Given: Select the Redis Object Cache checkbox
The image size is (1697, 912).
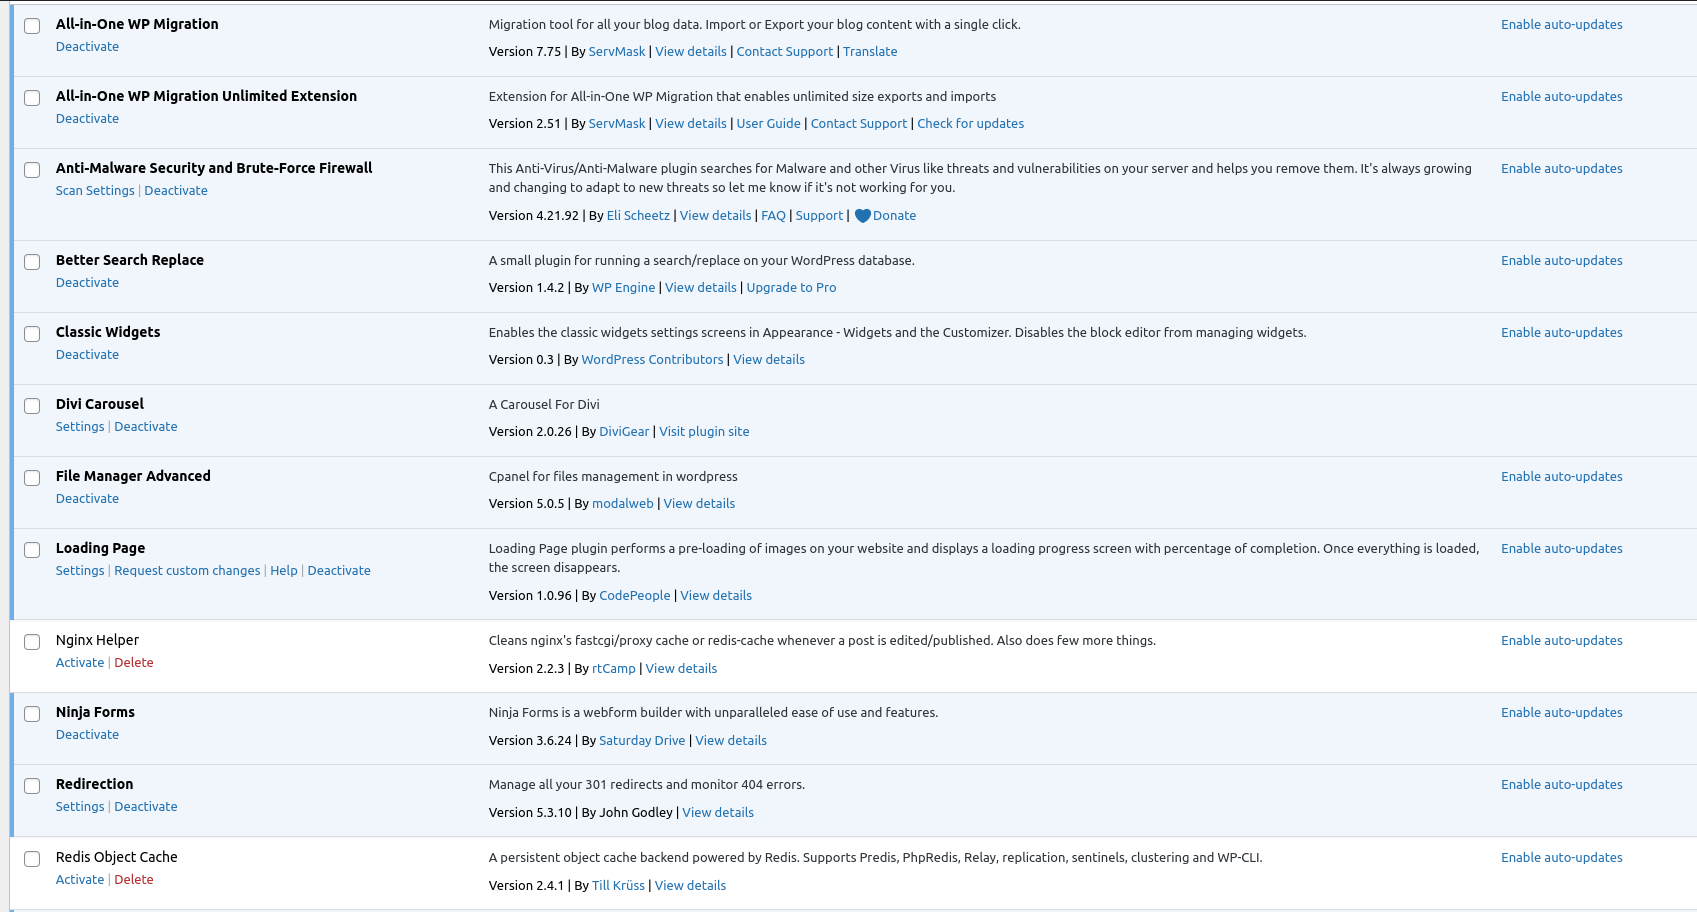Looking at the screenshot, I should 32,859.
